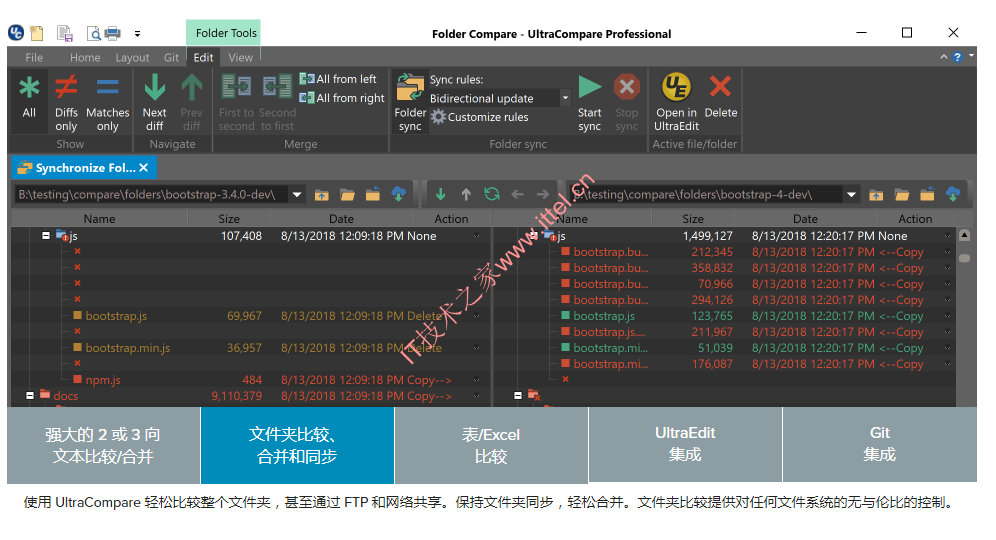Open Sync rules dropdown Bidirectional update
Image resolution: width=996 pixels, height=540 pixels.
tap(499, 98)
